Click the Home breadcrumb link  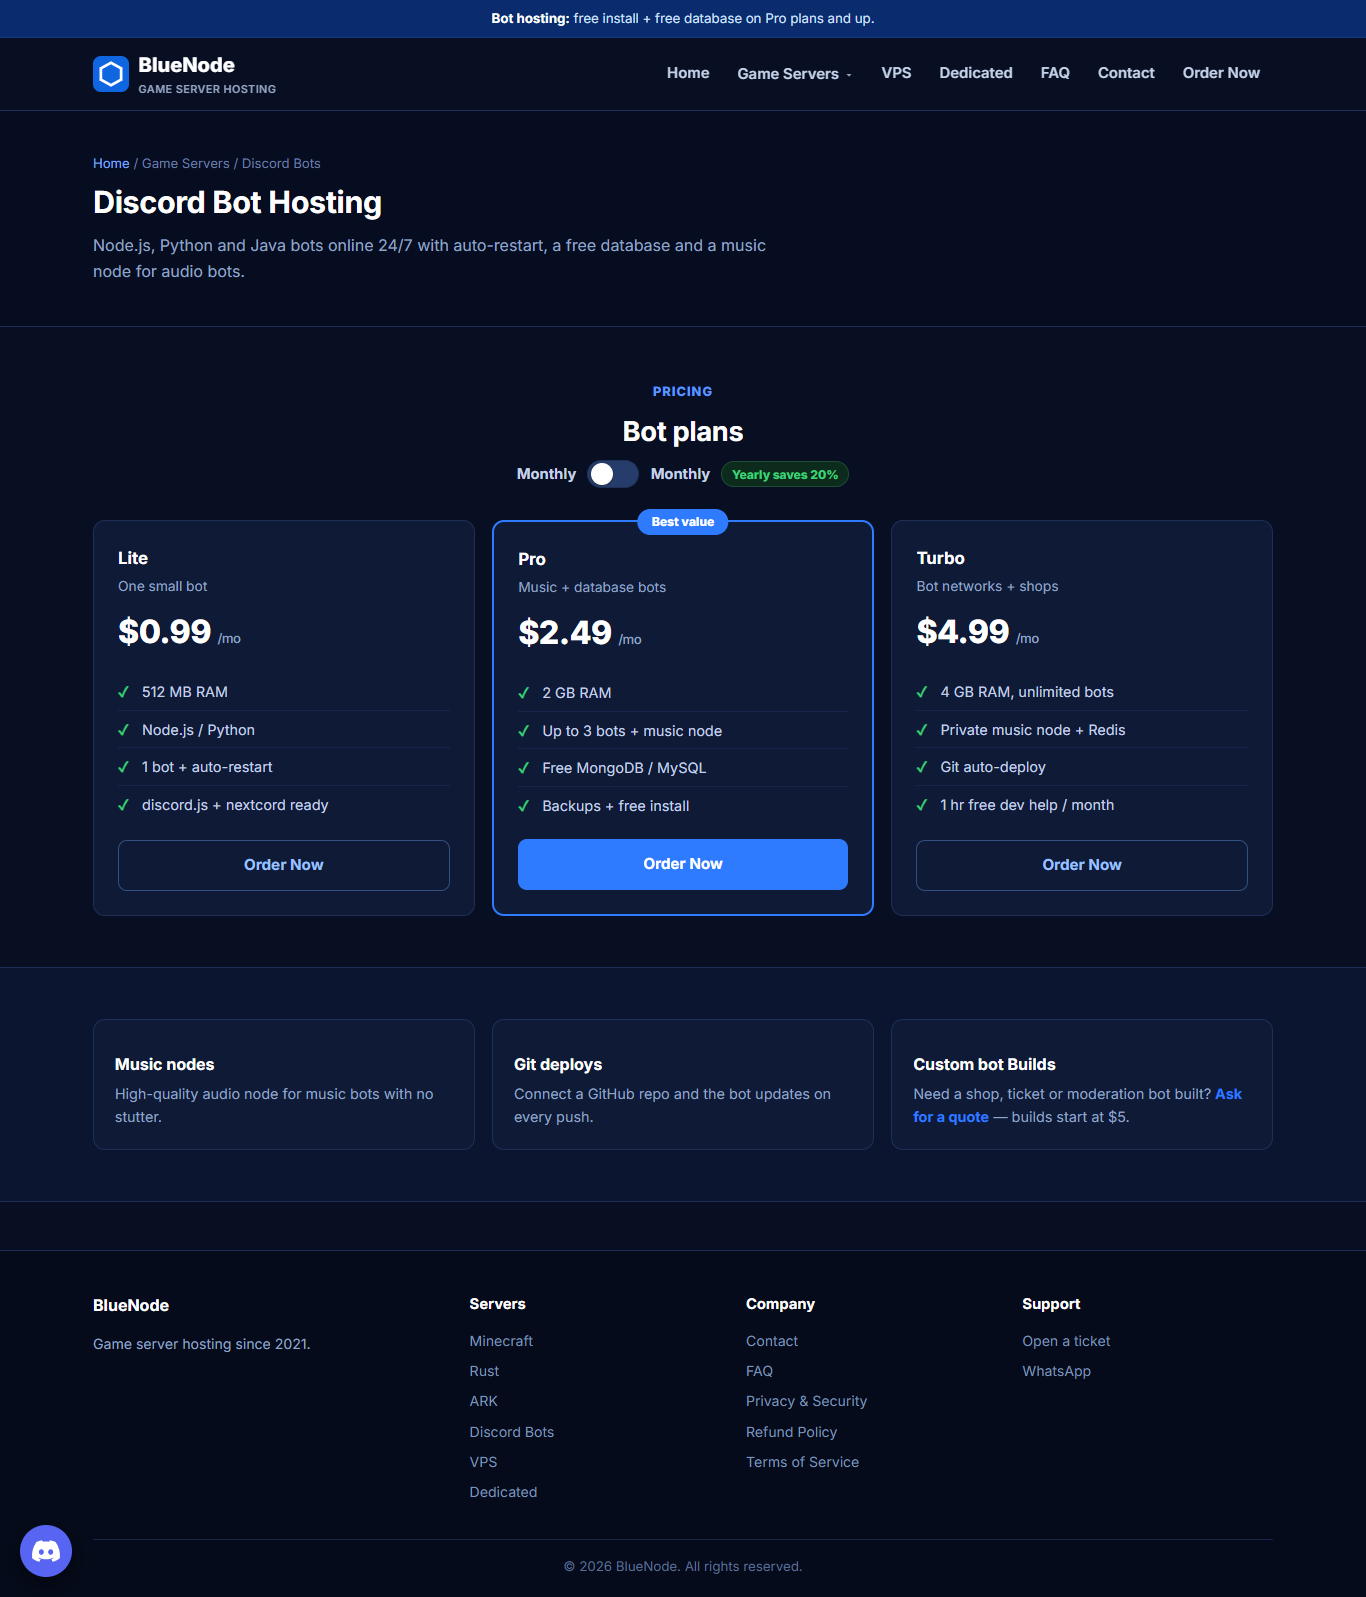(111, 163)
